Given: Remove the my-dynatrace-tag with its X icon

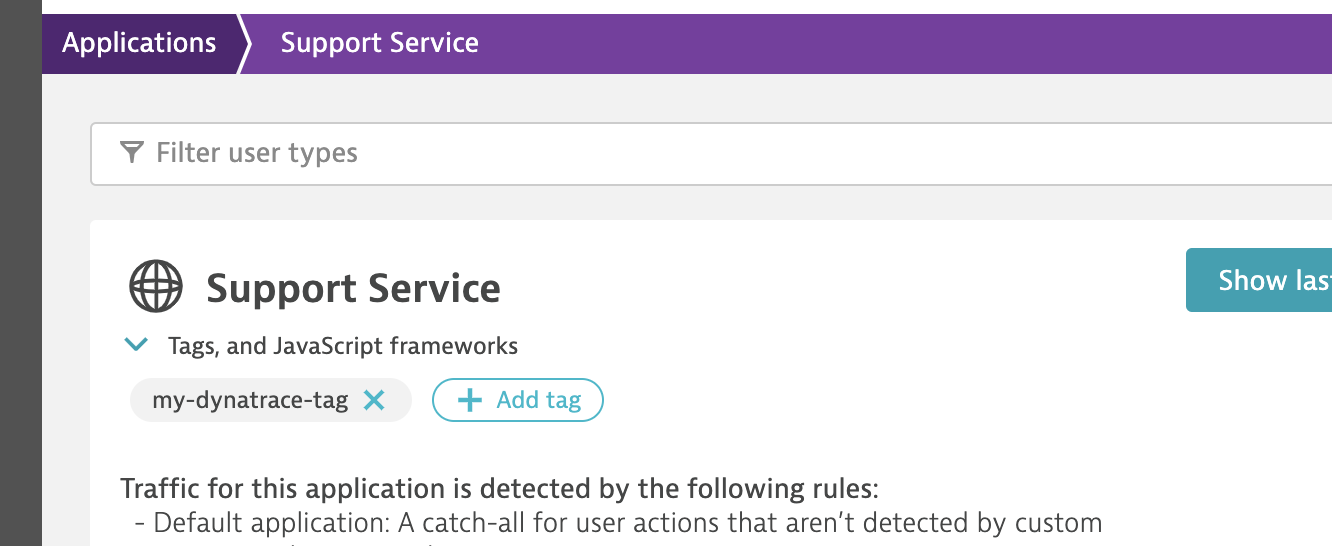Looking at the screenshot, I should 374,401.
